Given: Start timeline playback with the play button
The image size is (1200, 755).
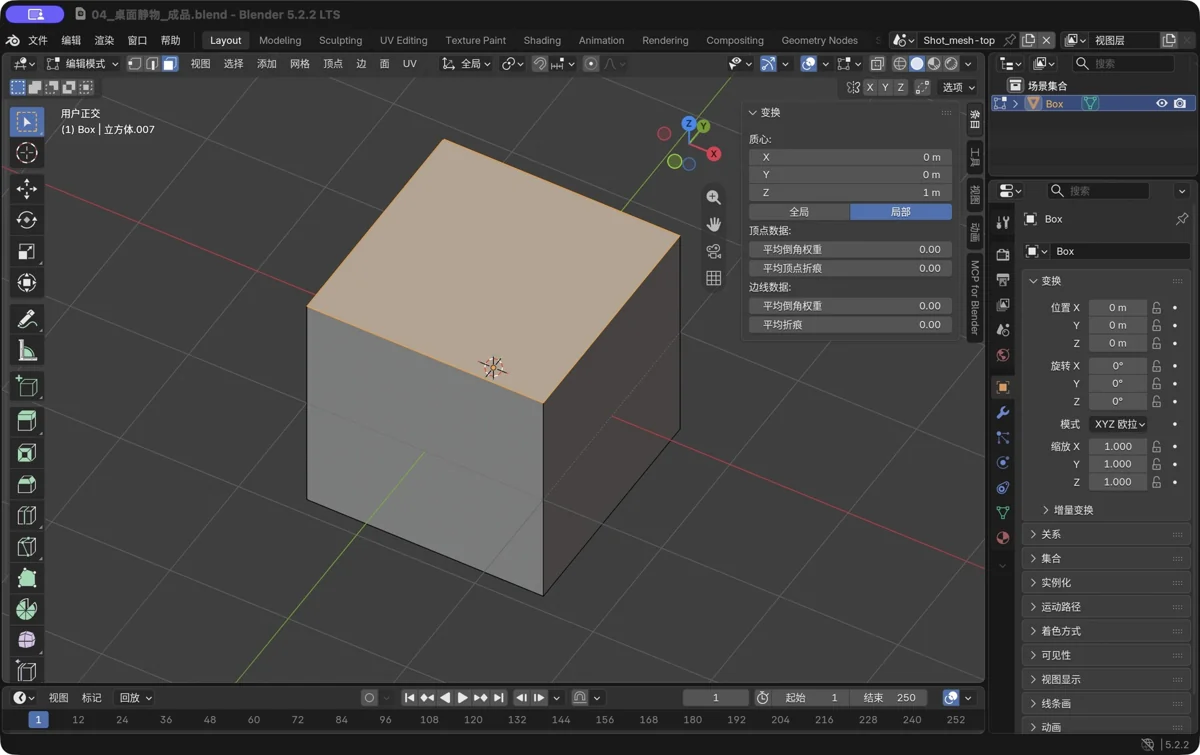Looking at the screenshot, I should [x=463, y=698].
